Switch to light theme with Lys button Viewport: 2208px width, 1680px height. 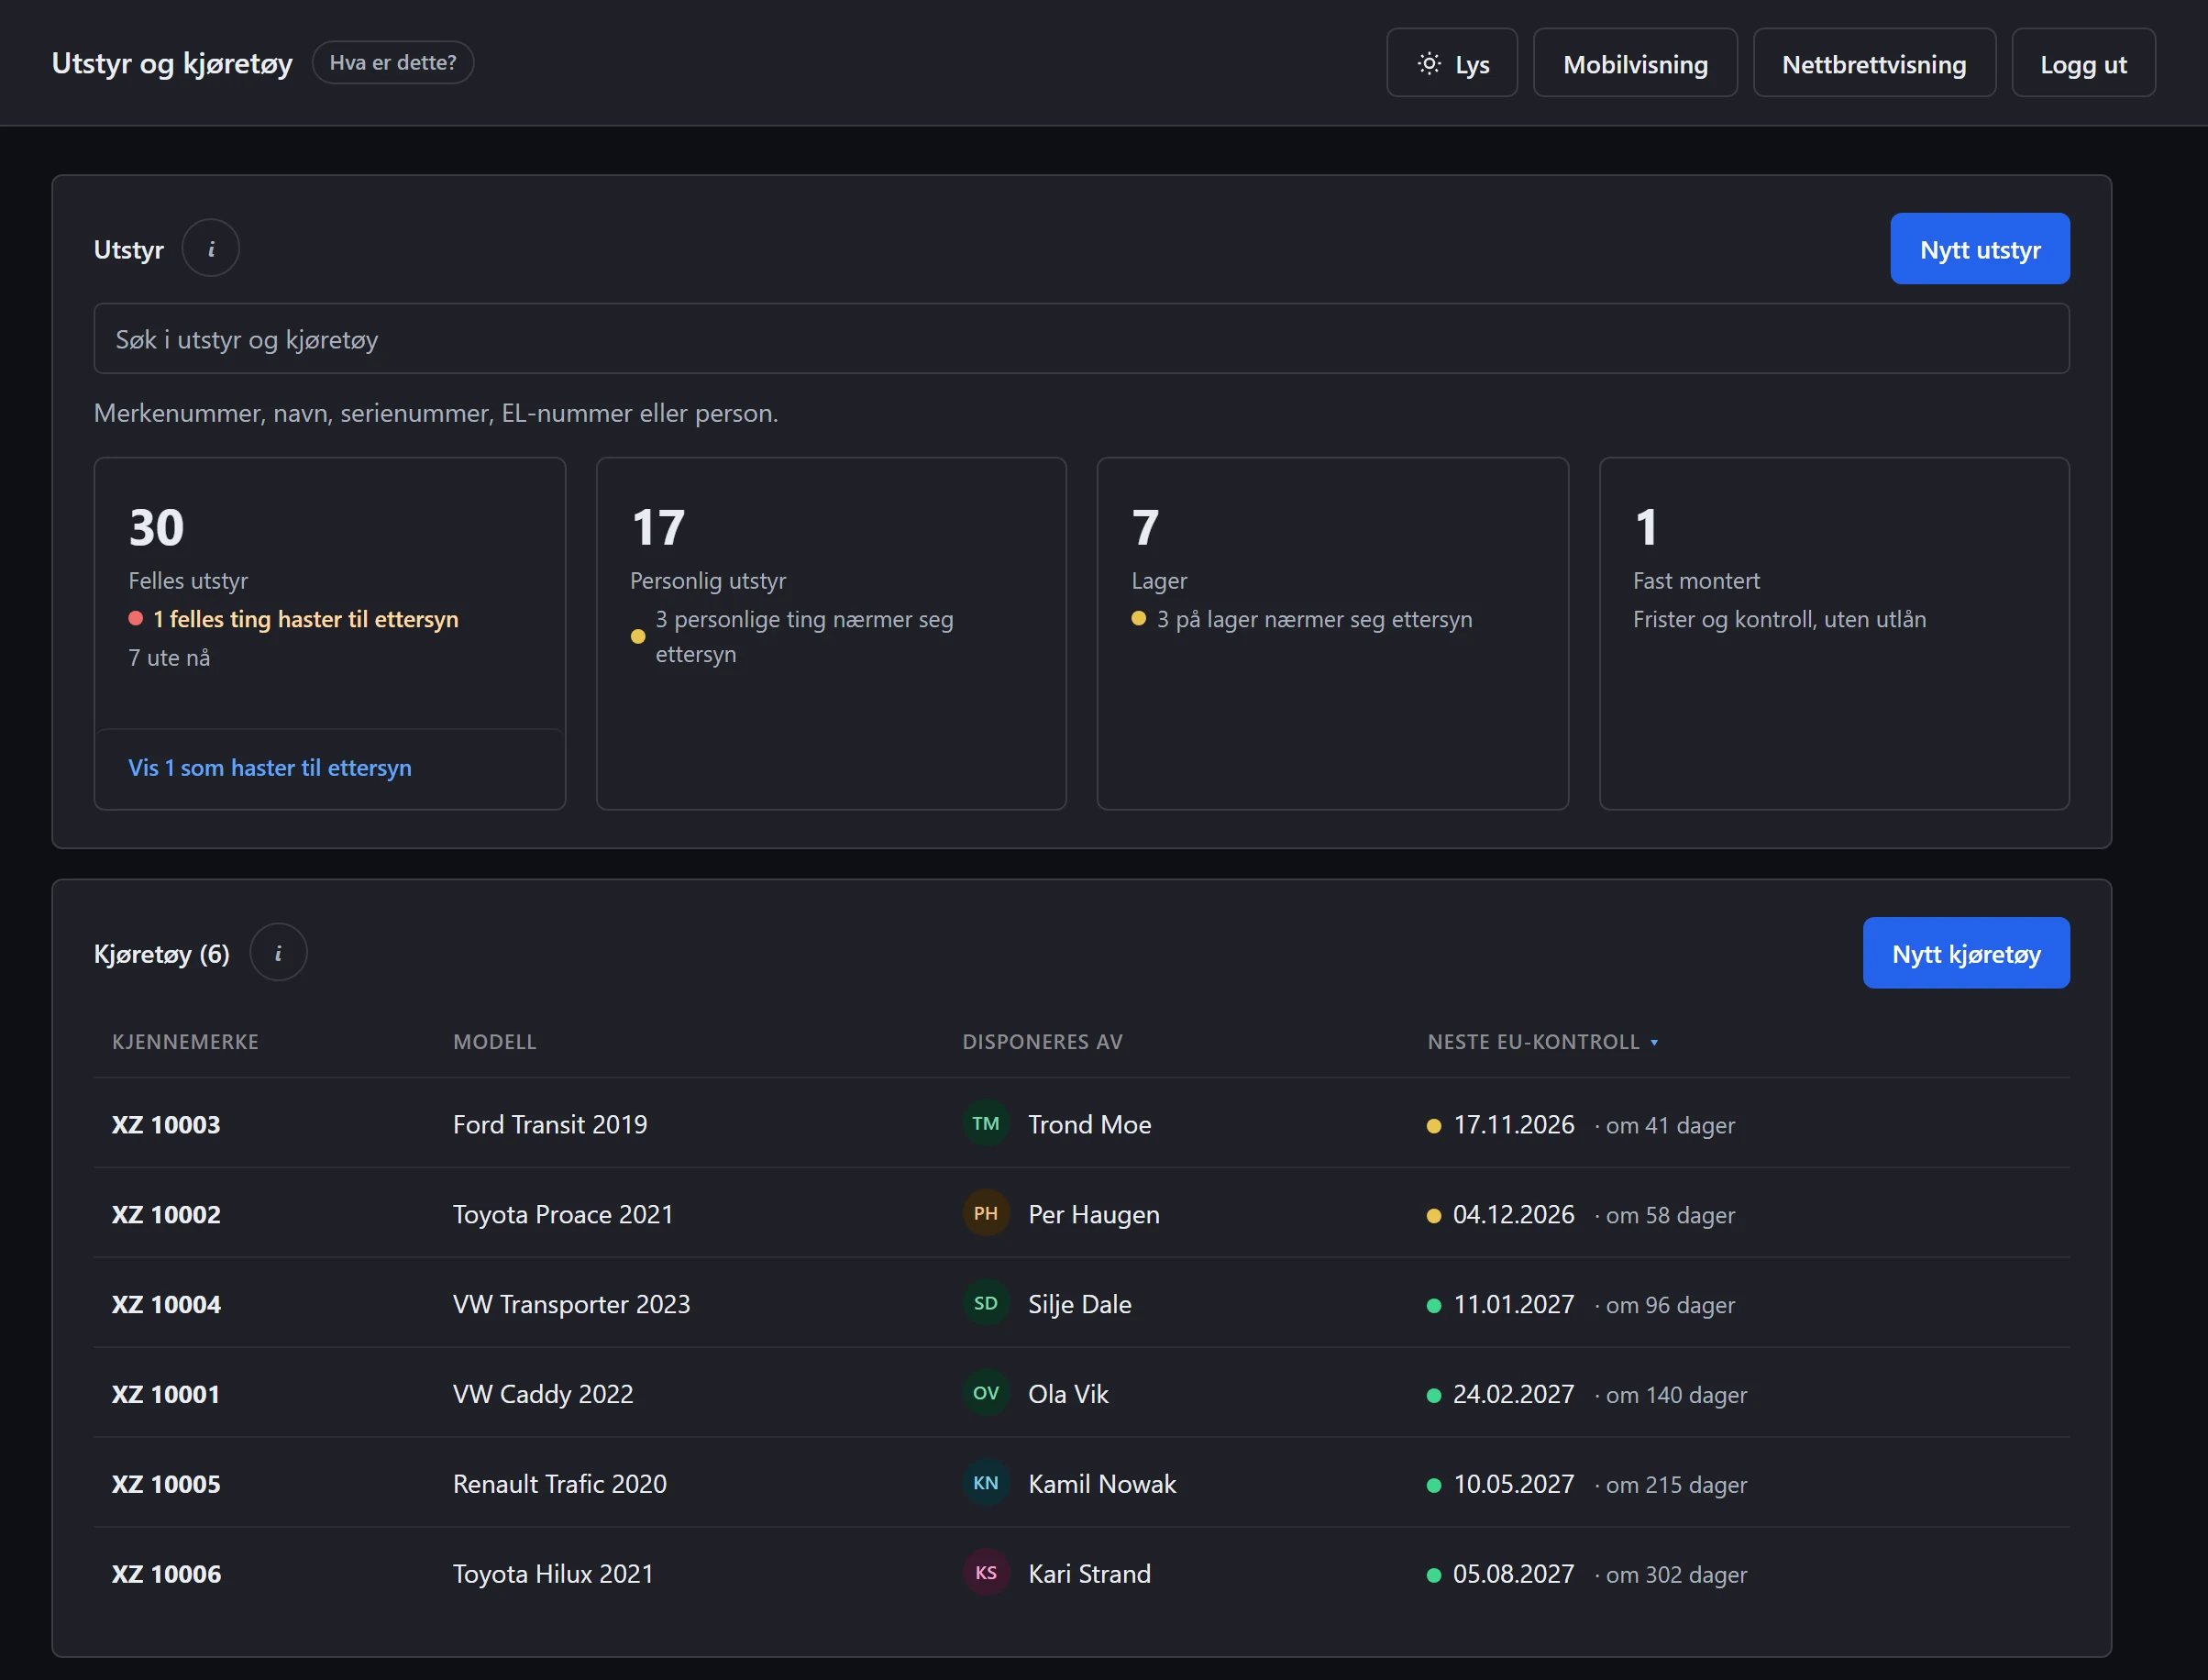point(1452,64)
